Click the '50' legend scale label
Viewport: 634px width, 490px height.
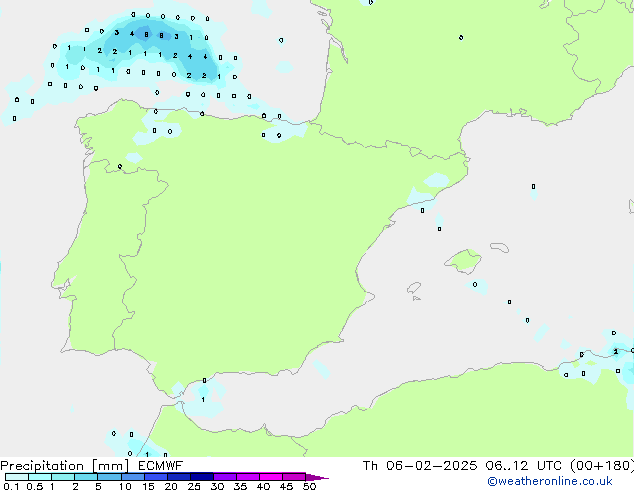(x=309, y=486)
